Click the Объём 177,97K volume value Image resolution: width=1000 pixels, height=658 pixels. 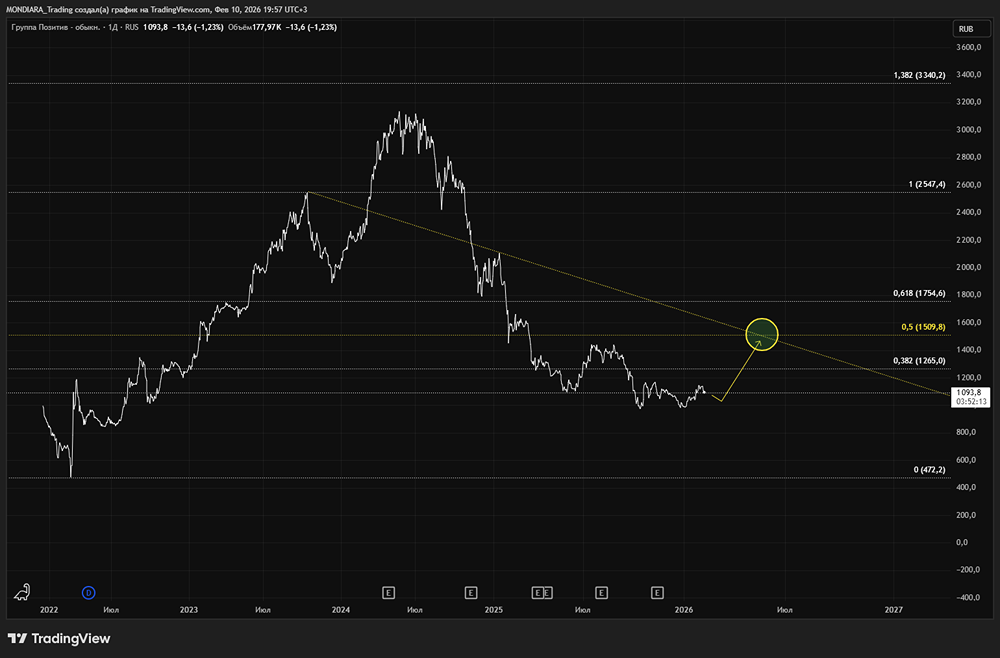255,27
